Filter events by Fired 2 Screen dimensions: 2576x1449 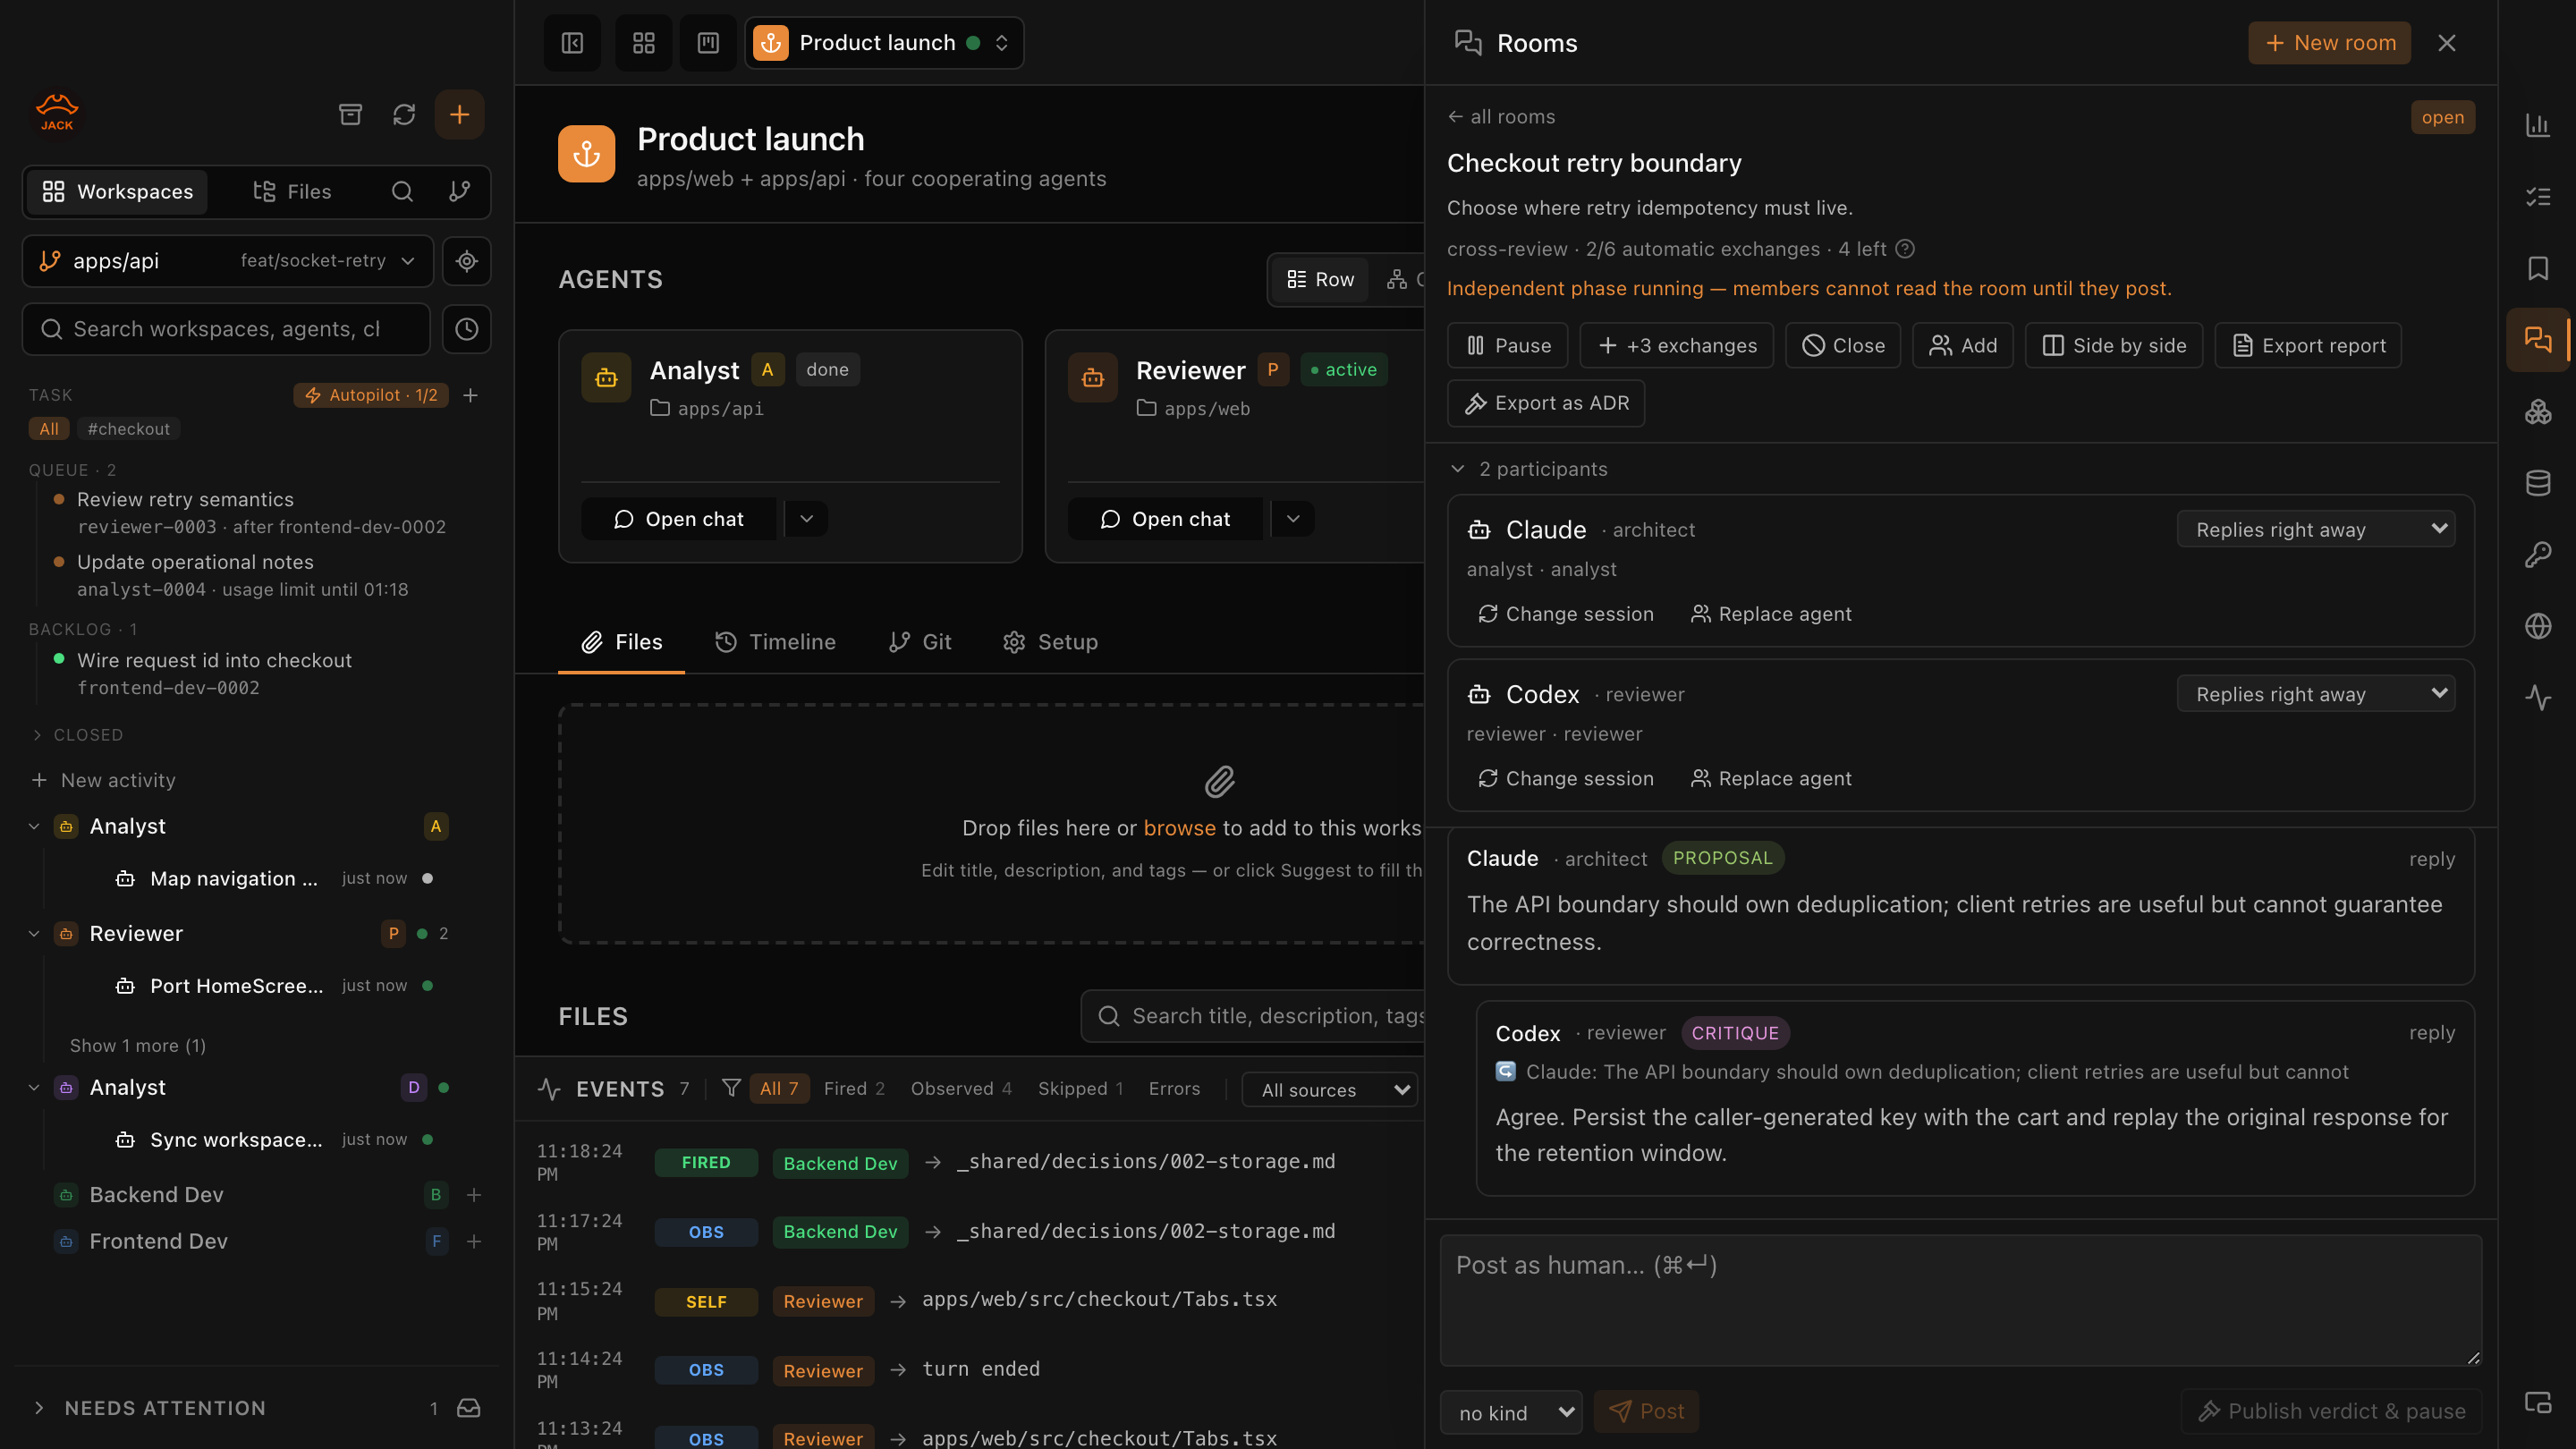click(x=854, y=1089)
